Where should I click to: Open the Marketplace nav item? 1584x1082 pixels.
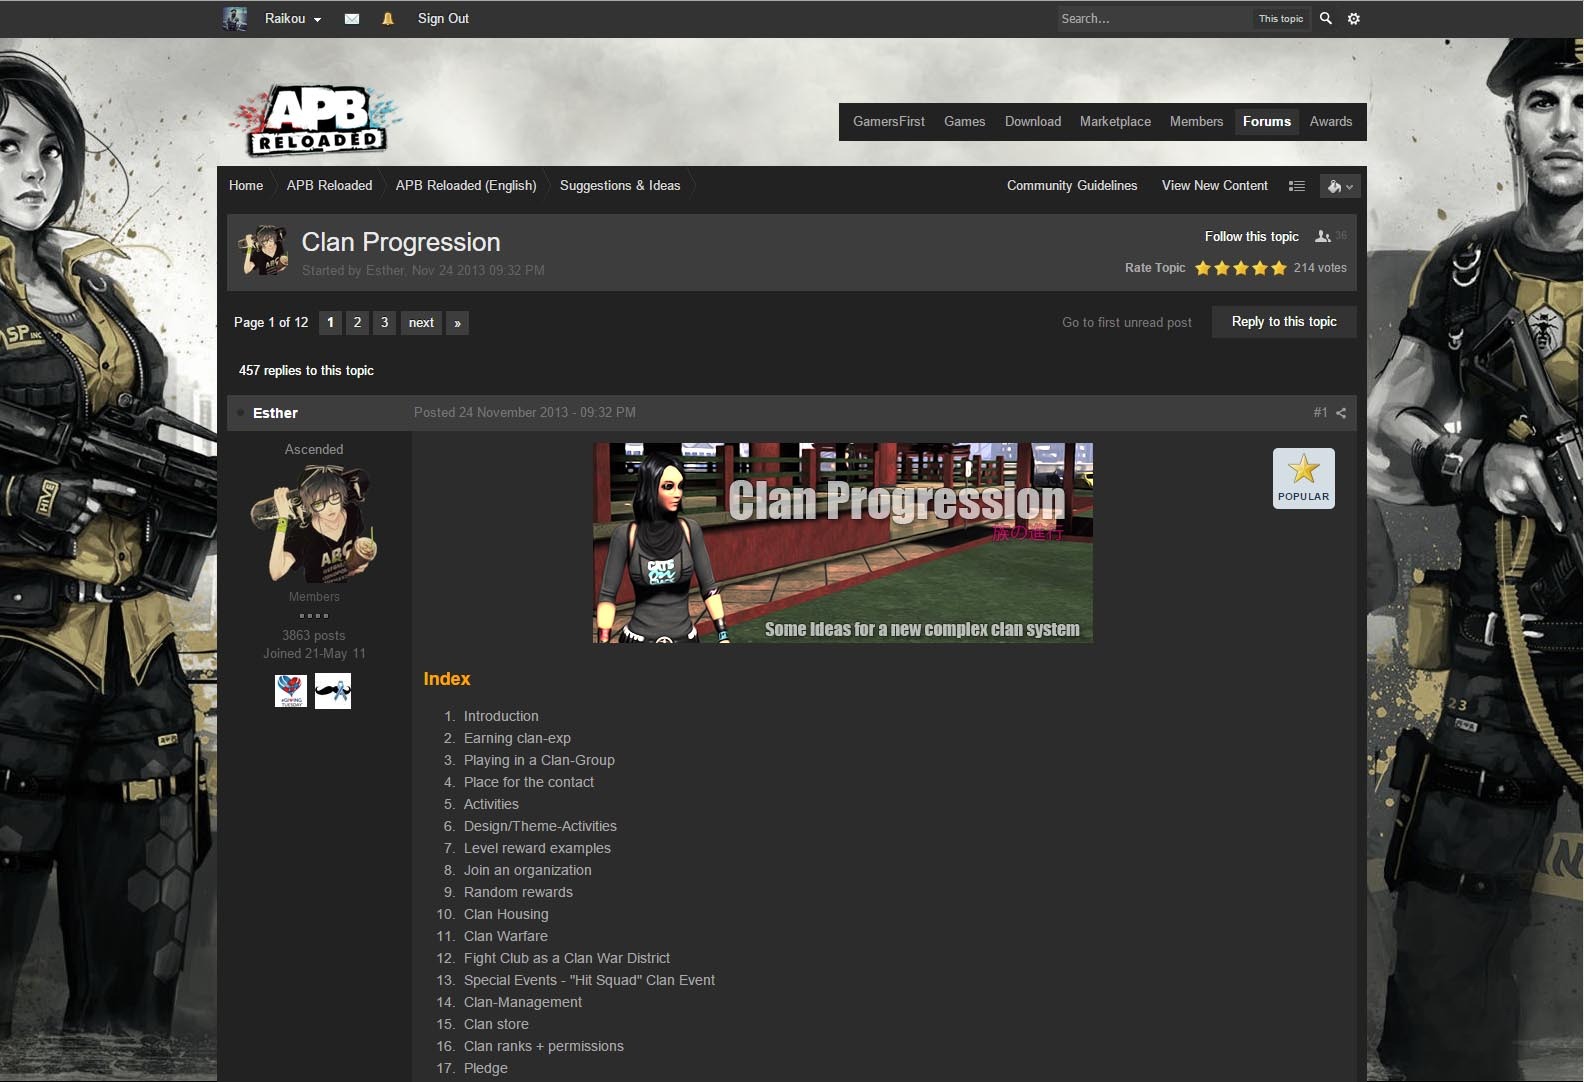click(x=1115, y=121)
